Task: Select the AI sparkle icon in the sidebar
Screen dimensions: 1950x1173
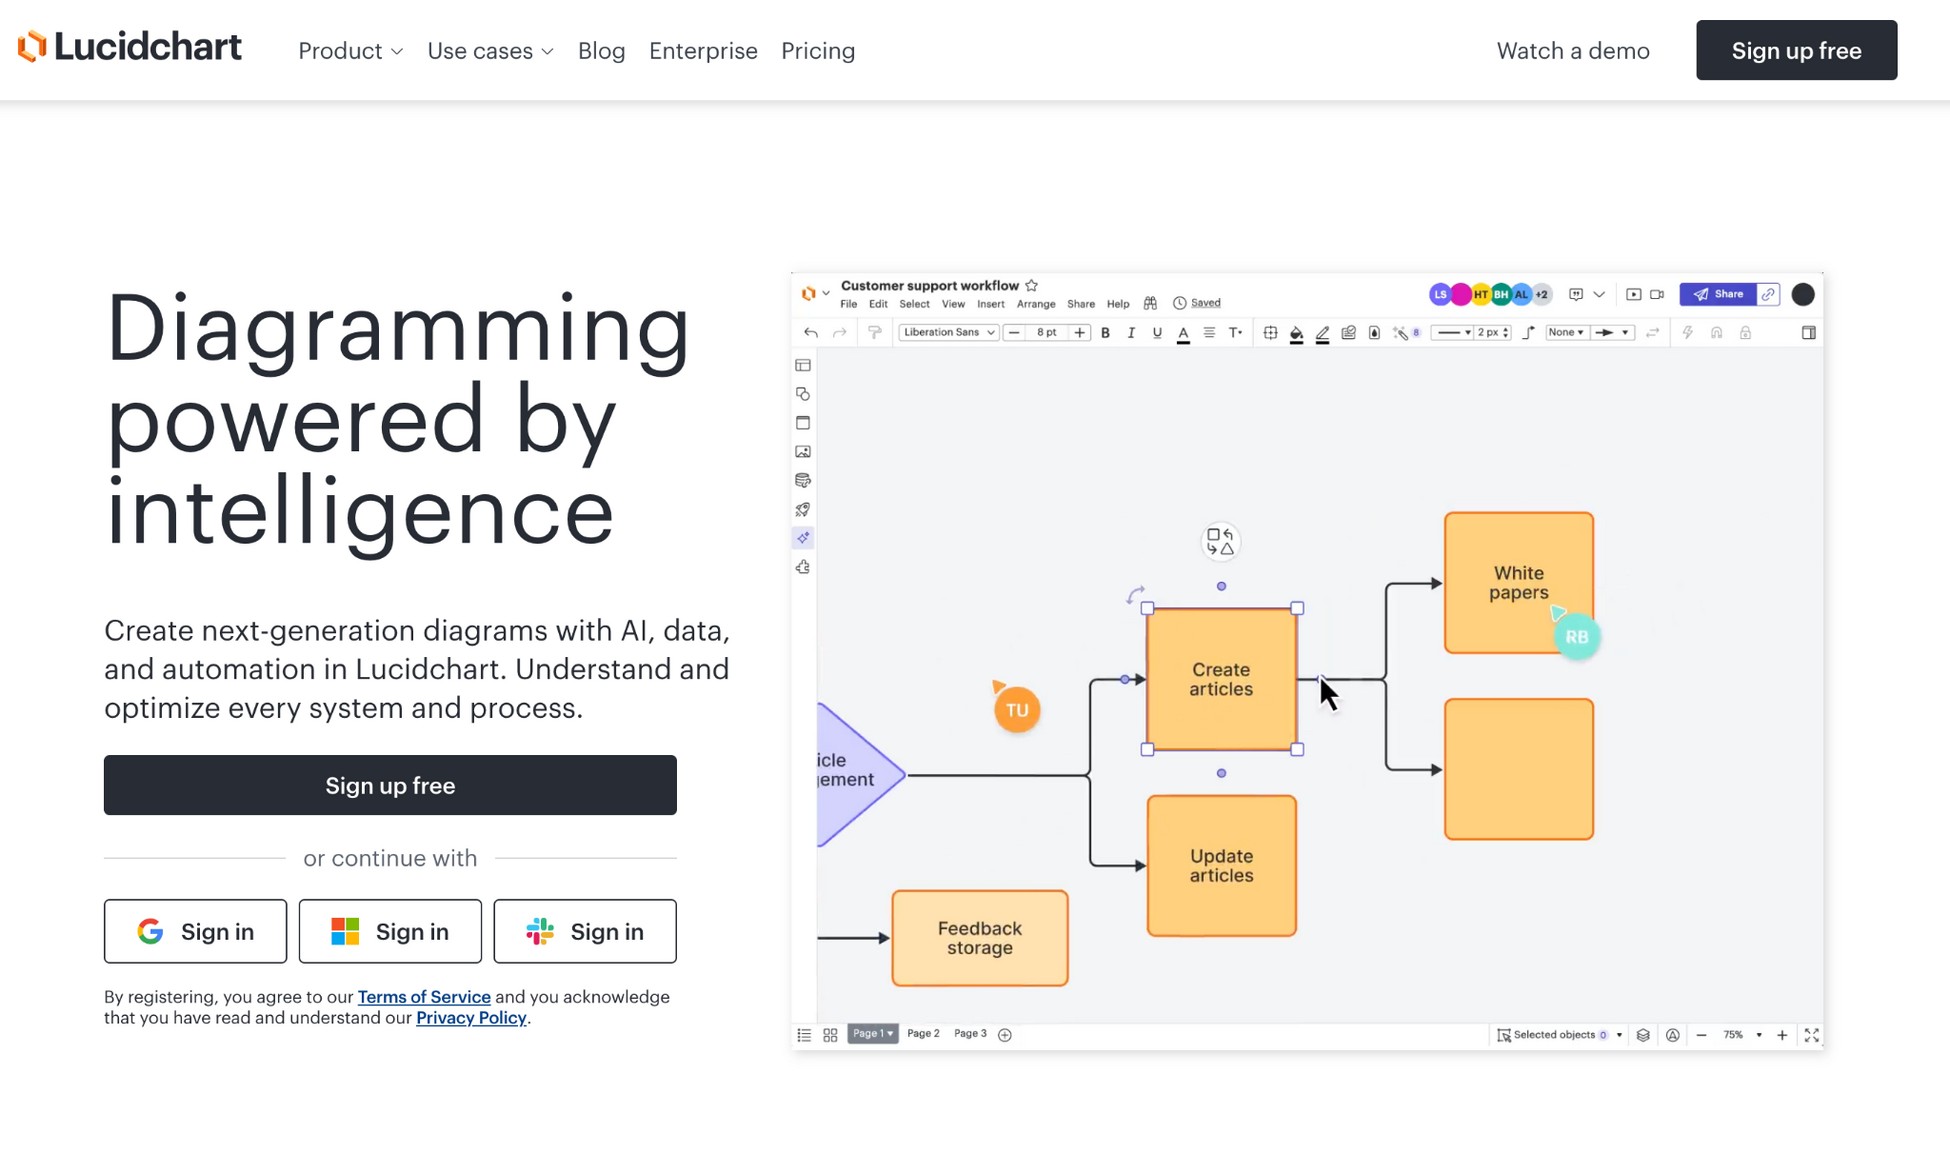Action: pyautogui.click(x=802, y=538)
